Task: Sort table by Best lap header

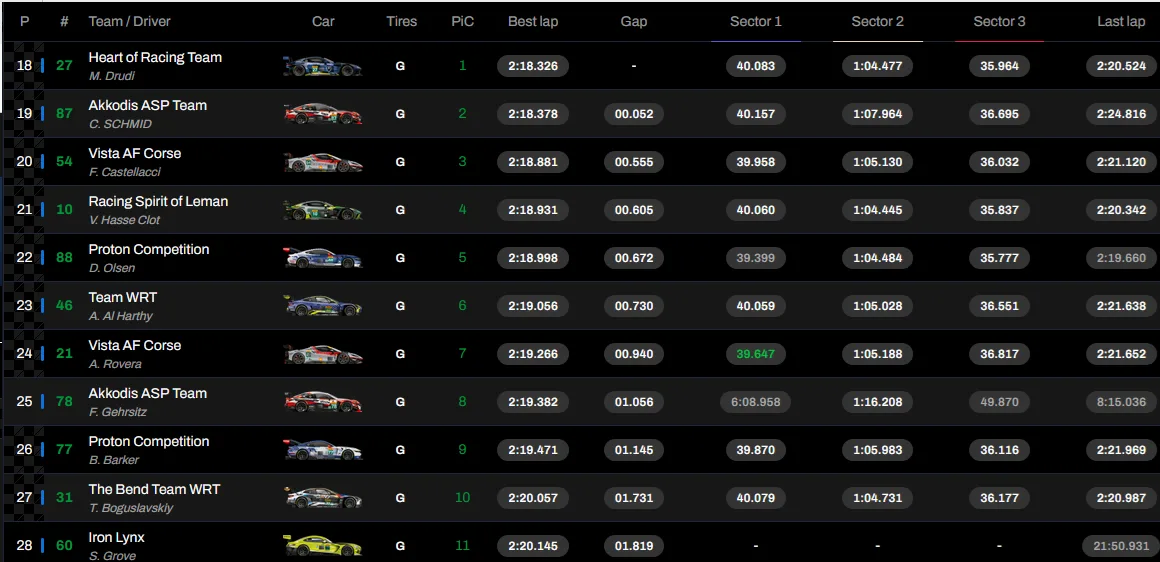Action: click(x=533, y=21)
